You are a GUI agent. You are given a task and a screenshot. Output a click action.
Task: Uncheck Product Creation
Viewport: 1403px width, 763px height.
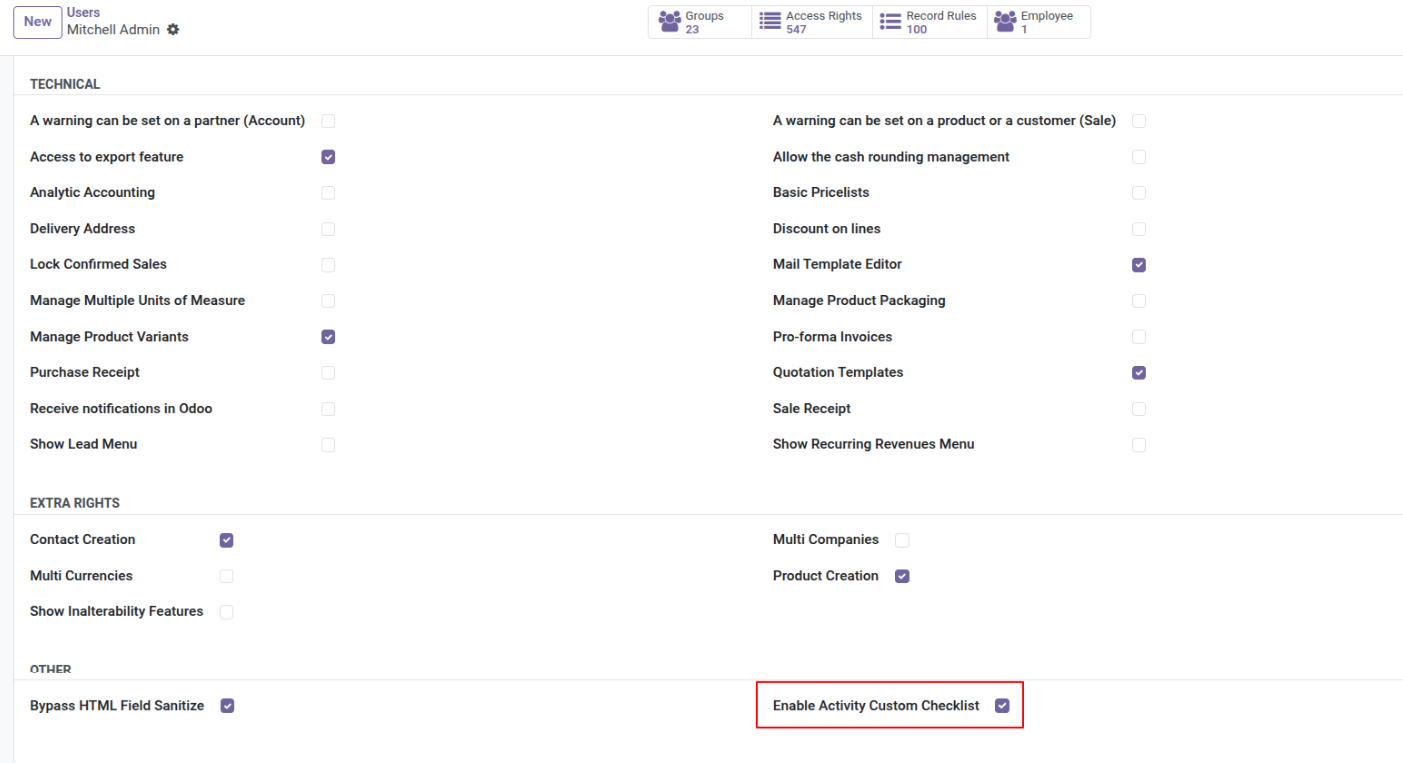(x=902, y=576)
